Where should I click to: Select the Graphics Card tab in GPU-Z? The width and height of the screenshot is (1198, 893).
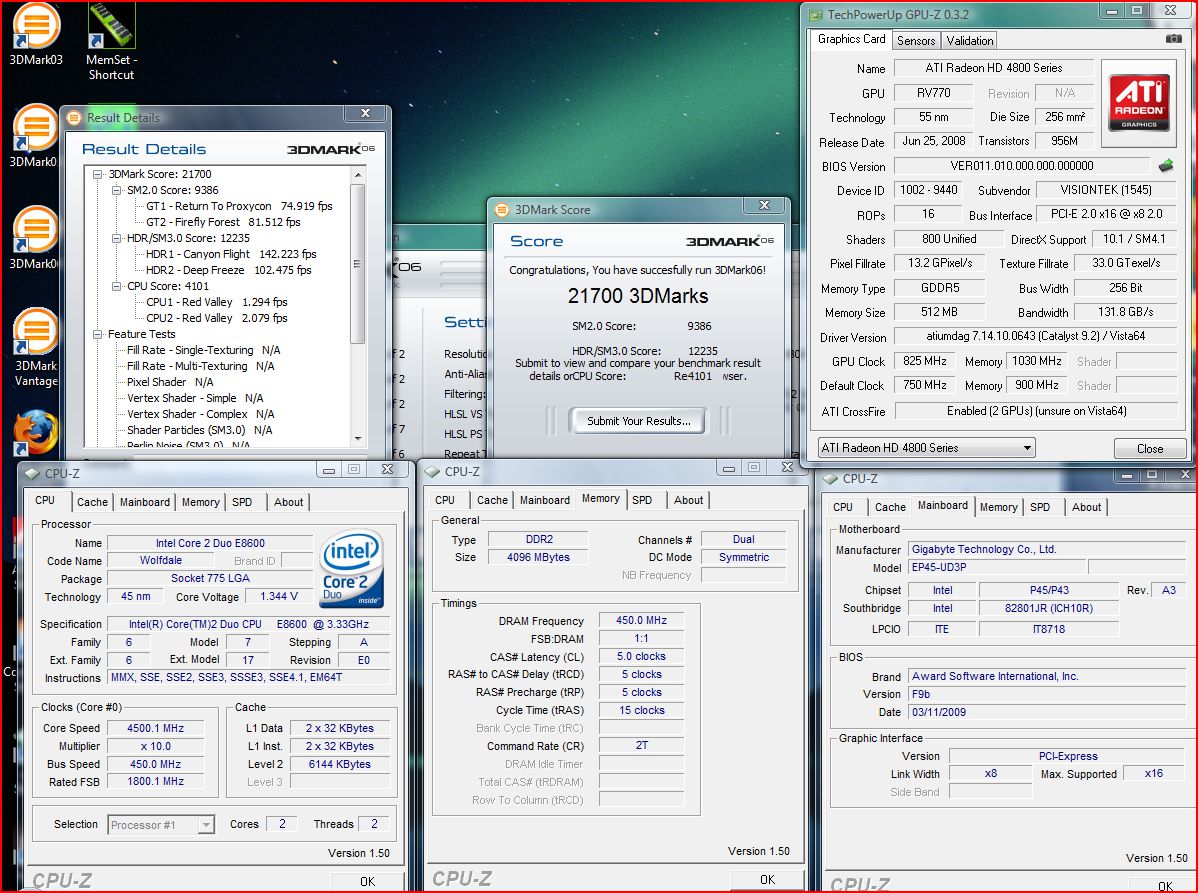pyautogui.click(x=851, y=39)
